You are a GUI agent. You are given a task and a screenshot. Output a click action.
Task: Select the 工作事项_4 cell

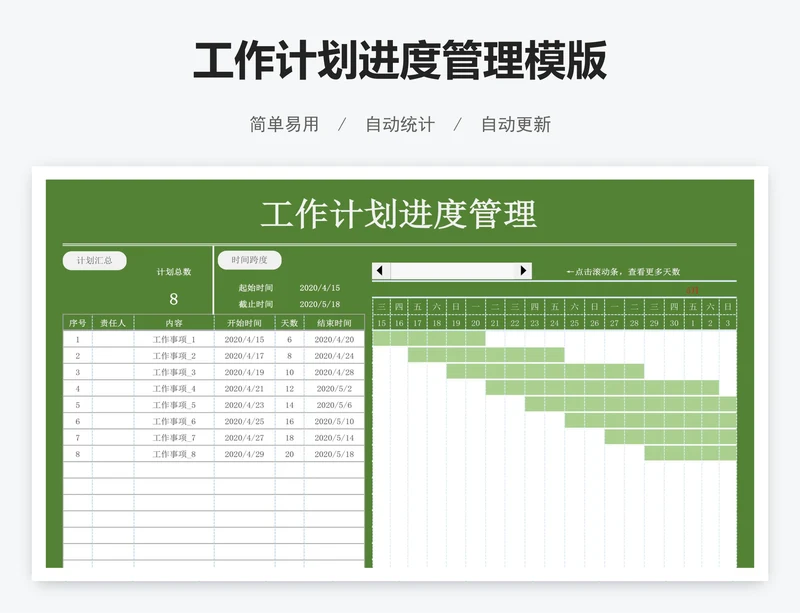173,388
